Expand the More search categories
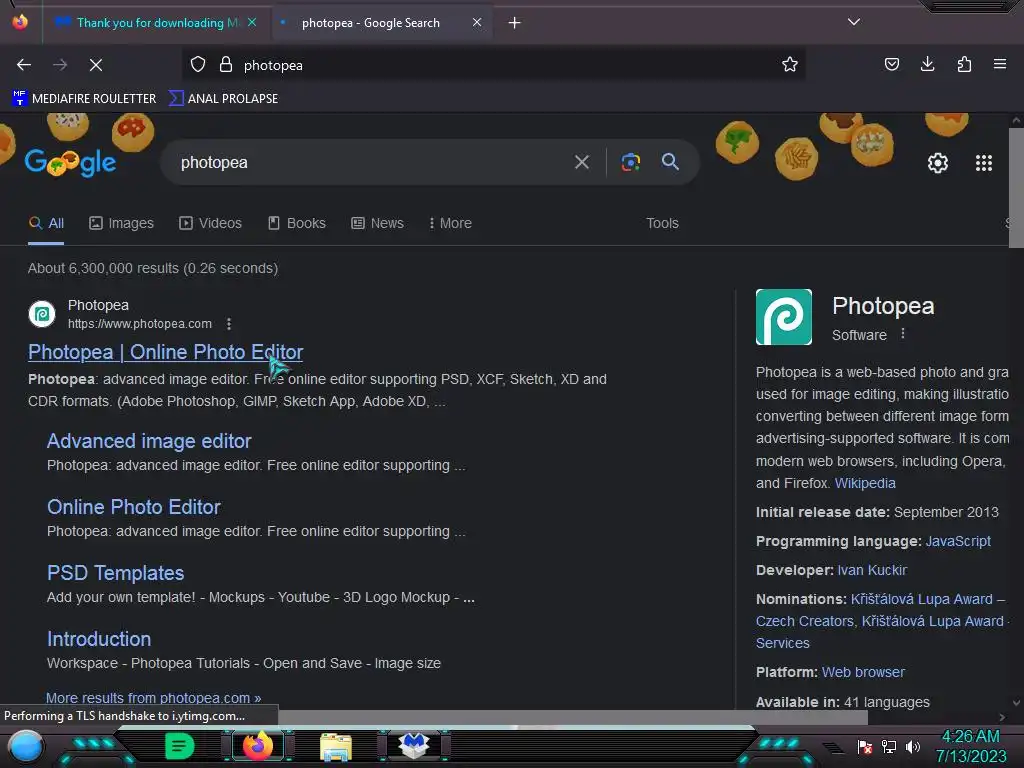 [450, 223]
